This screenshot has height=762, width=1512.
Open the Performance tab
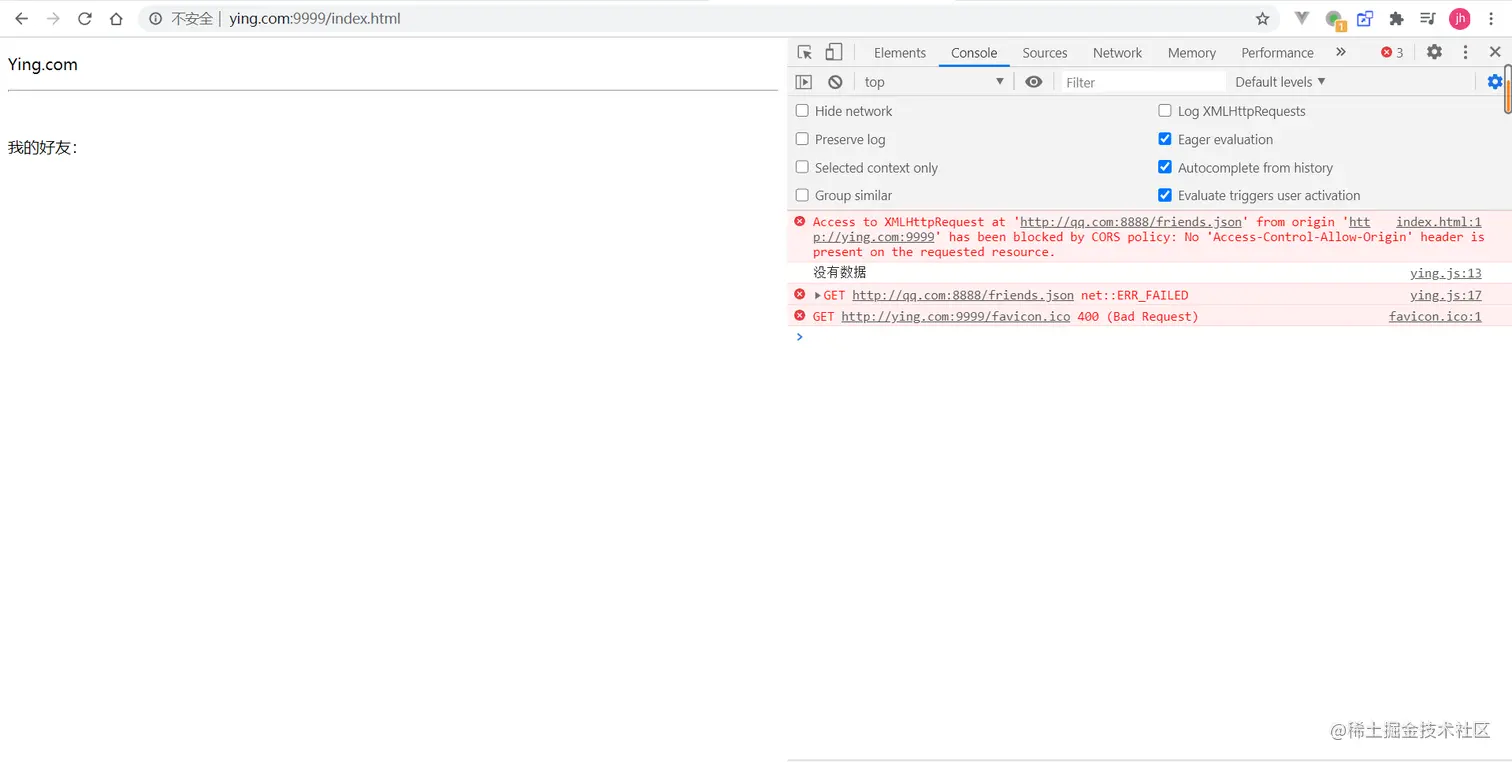click(x=1277, y=53)
